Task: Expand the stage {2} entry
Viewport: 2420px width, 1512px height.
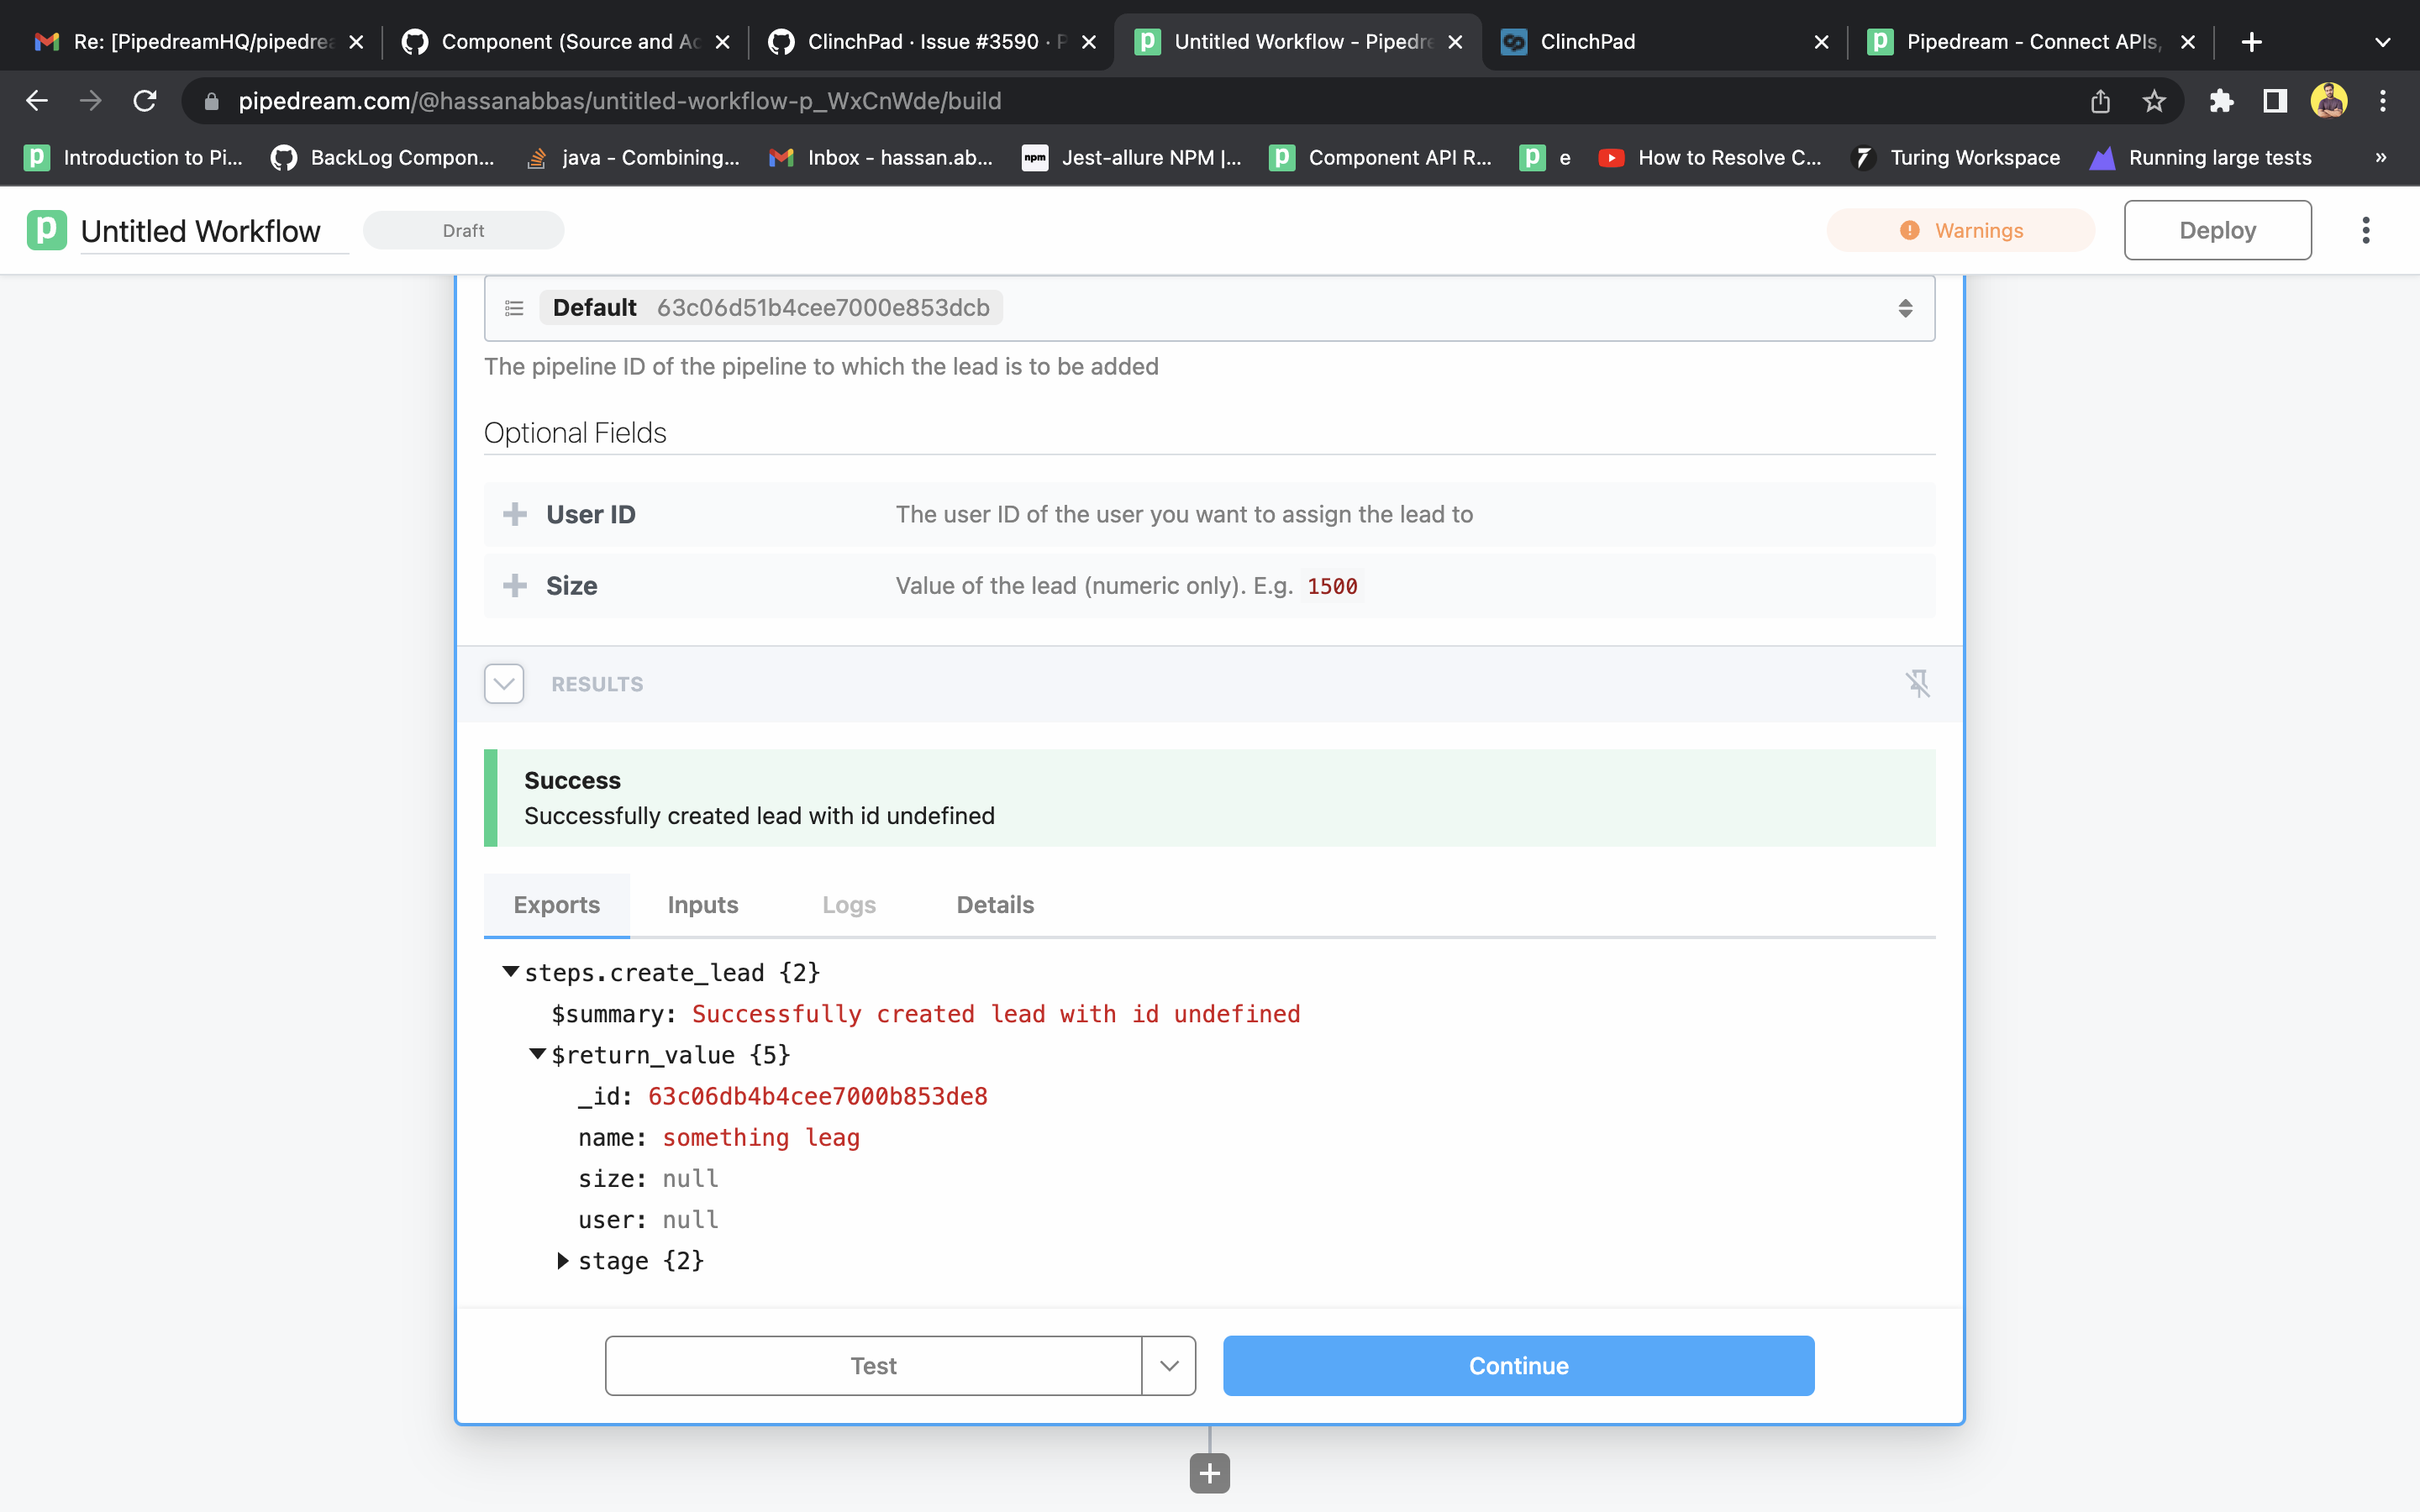Action: (x=563, y=1260)
